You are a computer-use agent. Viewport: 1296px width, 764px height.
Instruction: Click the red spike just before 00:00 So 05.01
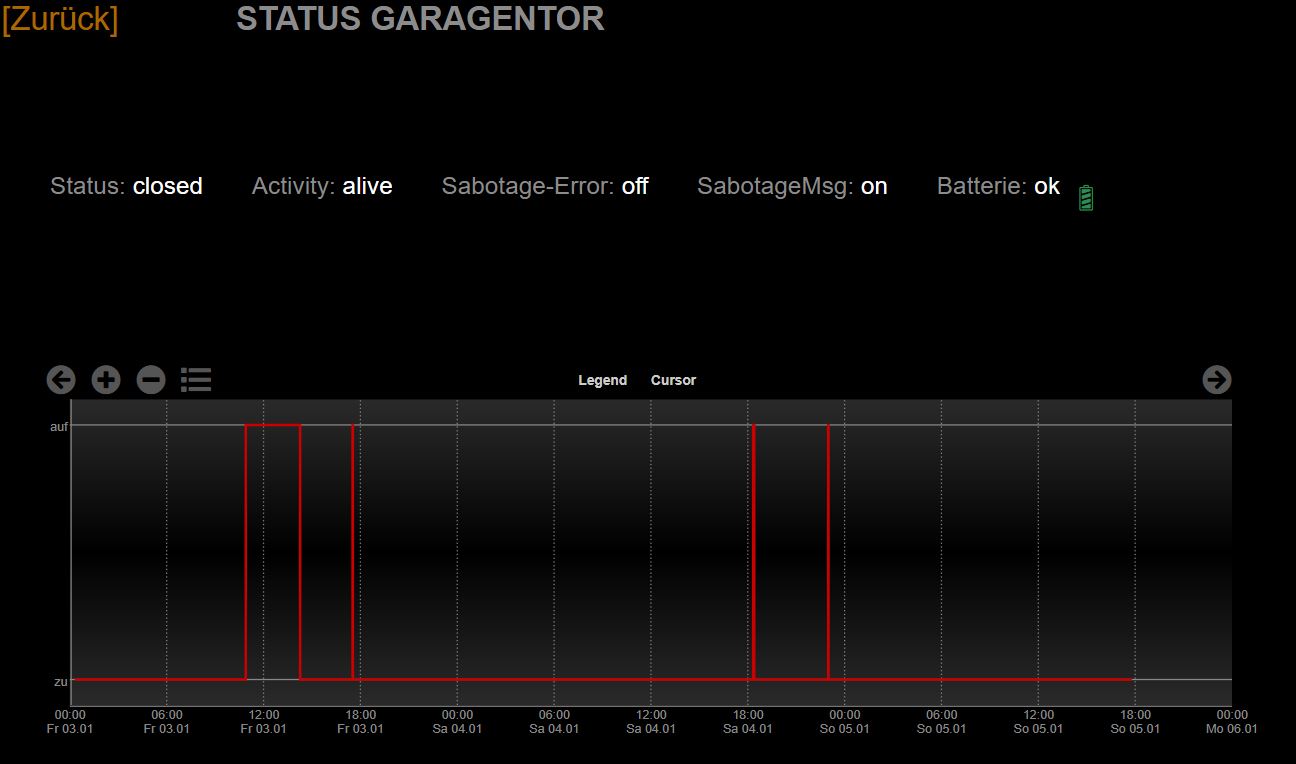tap(828, 552)
